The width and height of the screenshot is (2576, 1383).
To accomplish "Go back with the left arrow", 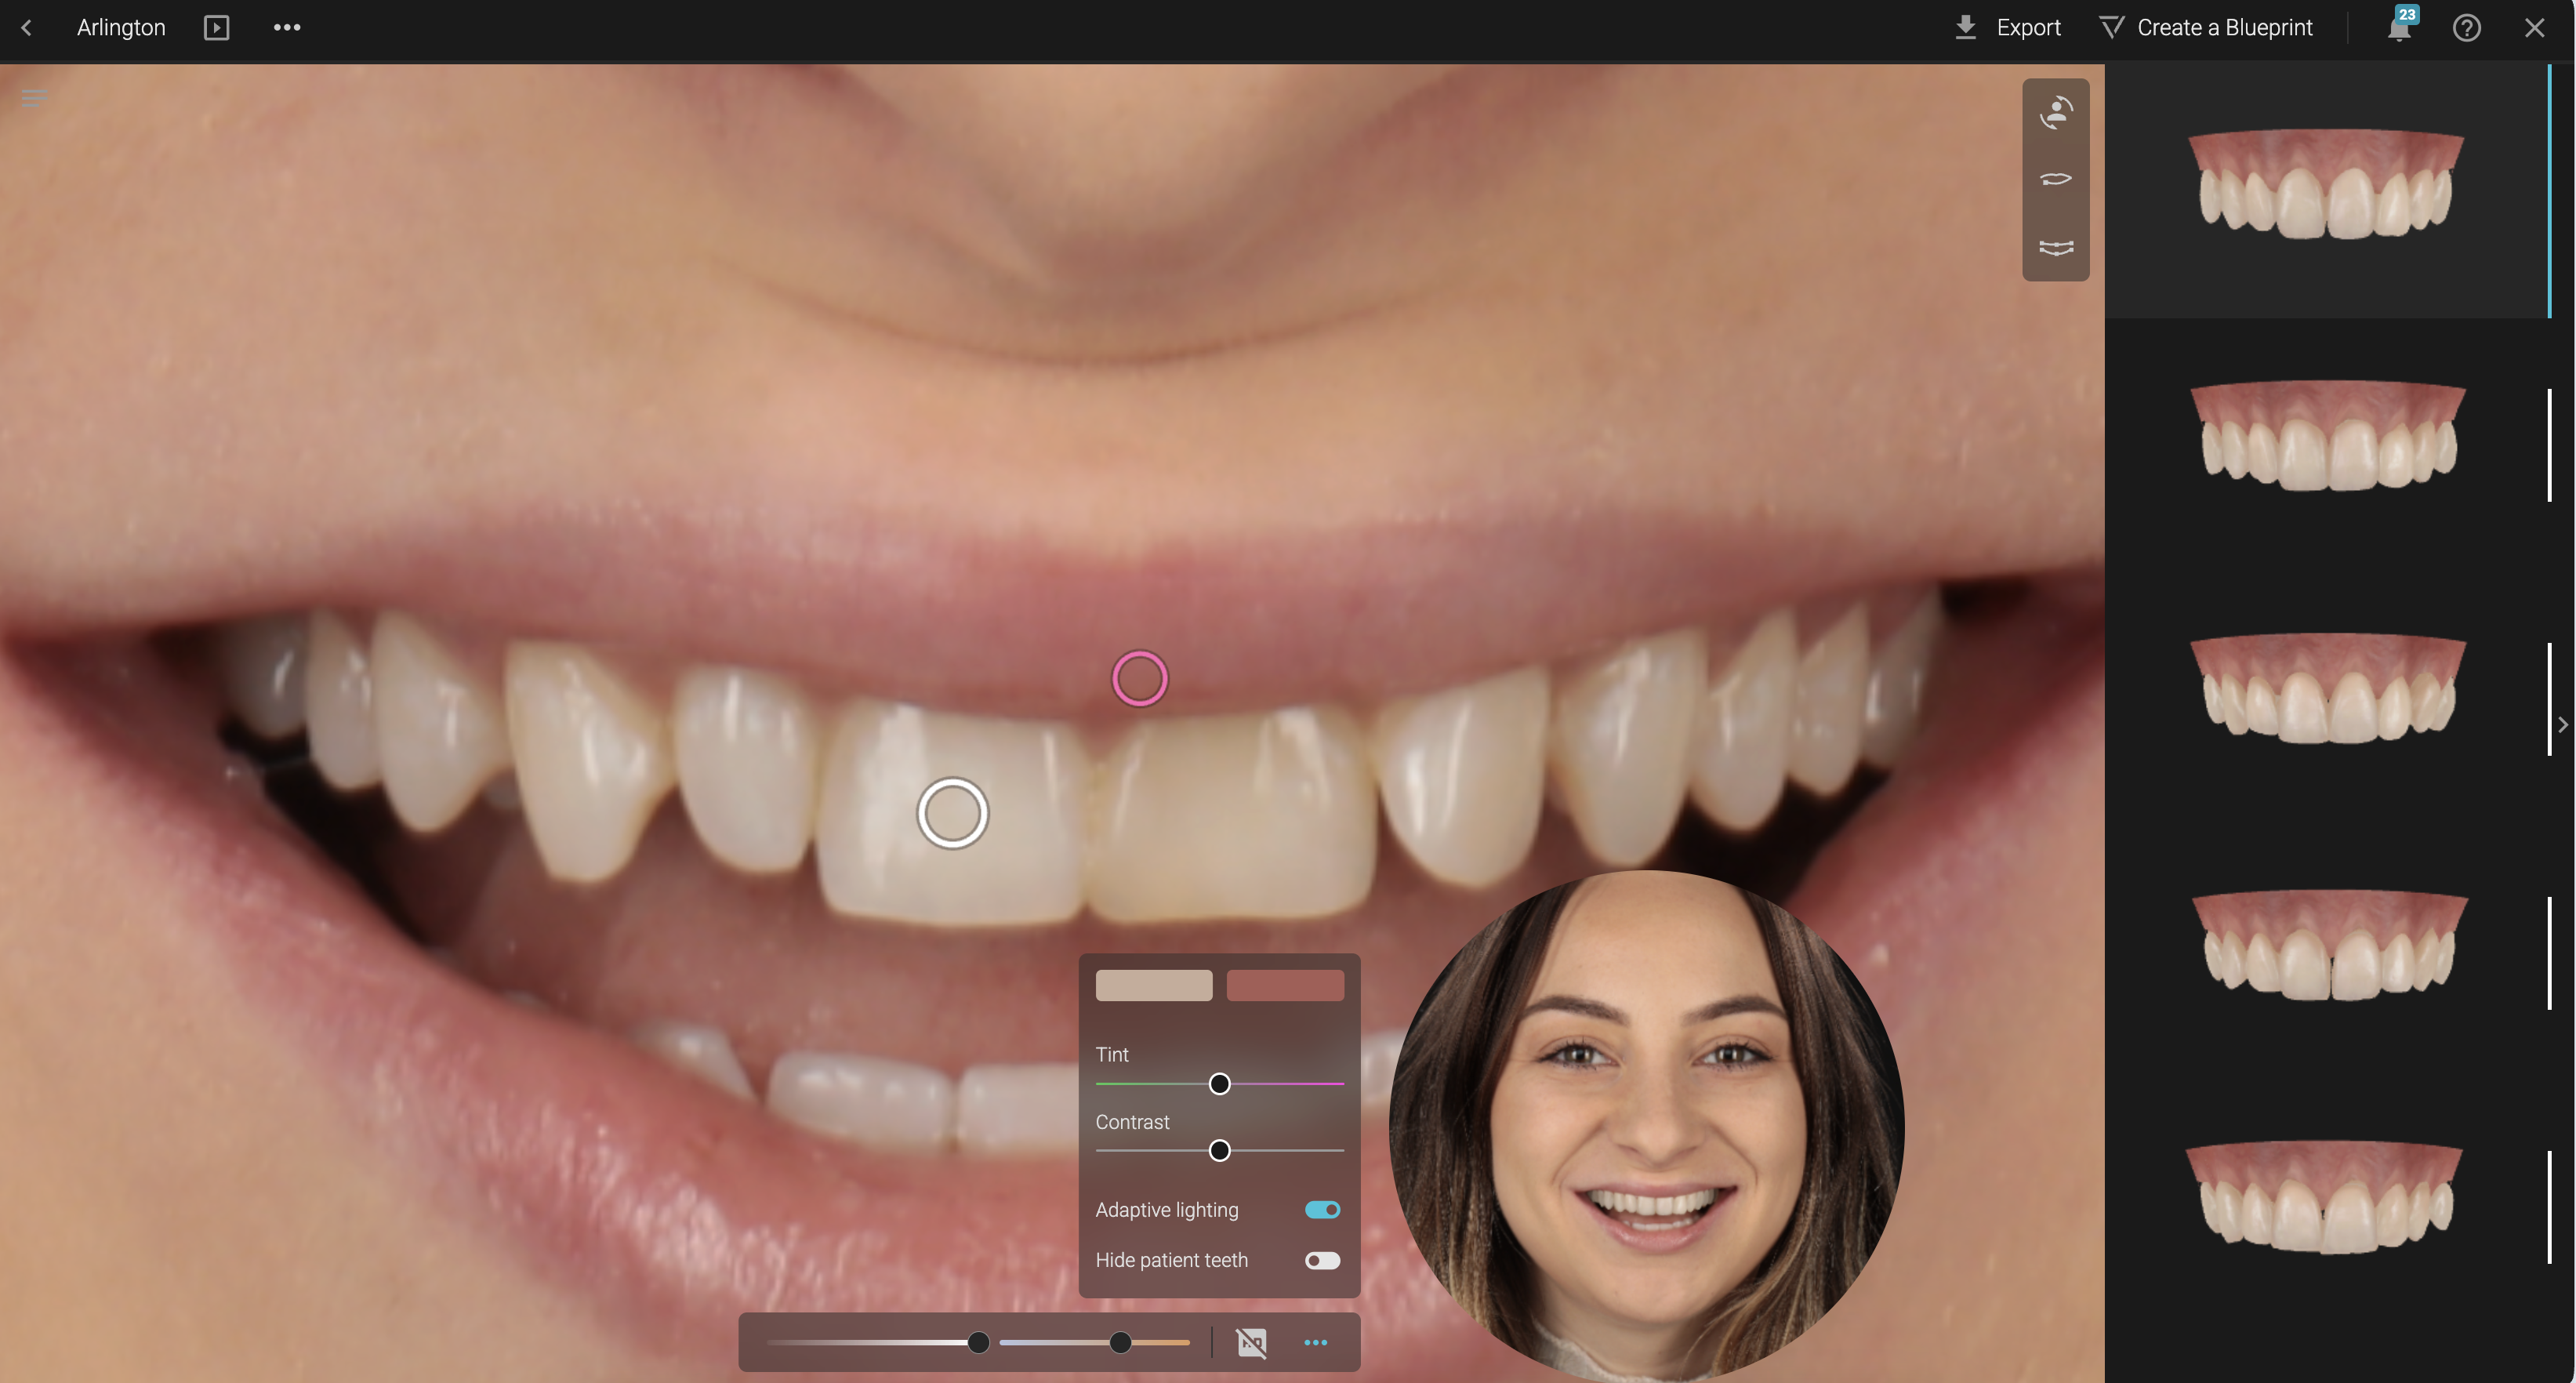I will [x=27, y=28].
